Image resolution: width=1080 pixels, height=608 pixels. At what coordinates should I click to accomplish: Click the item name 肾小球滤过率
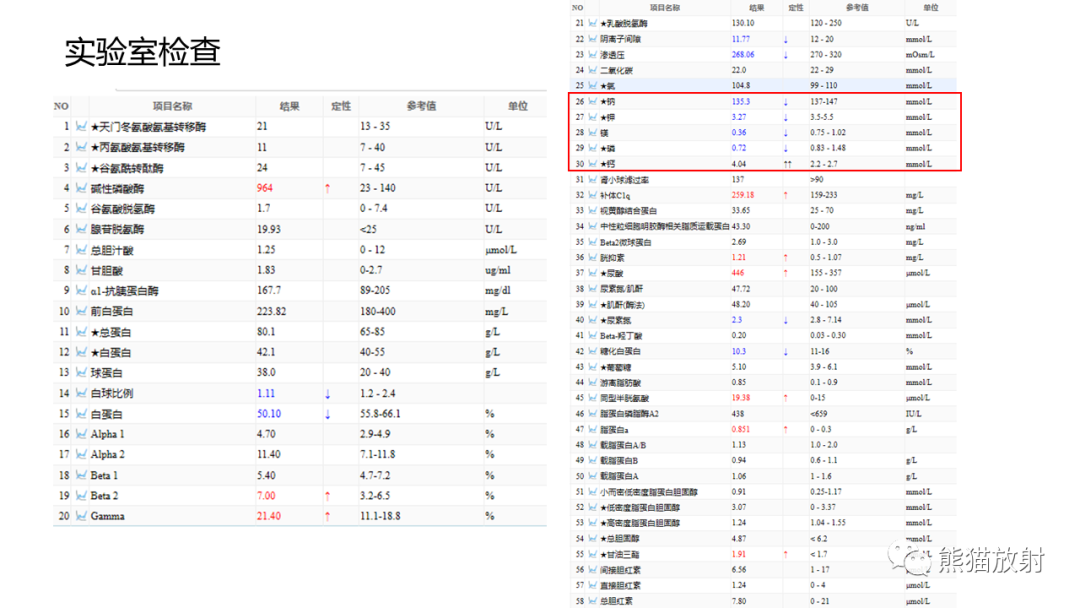point(624,180)
